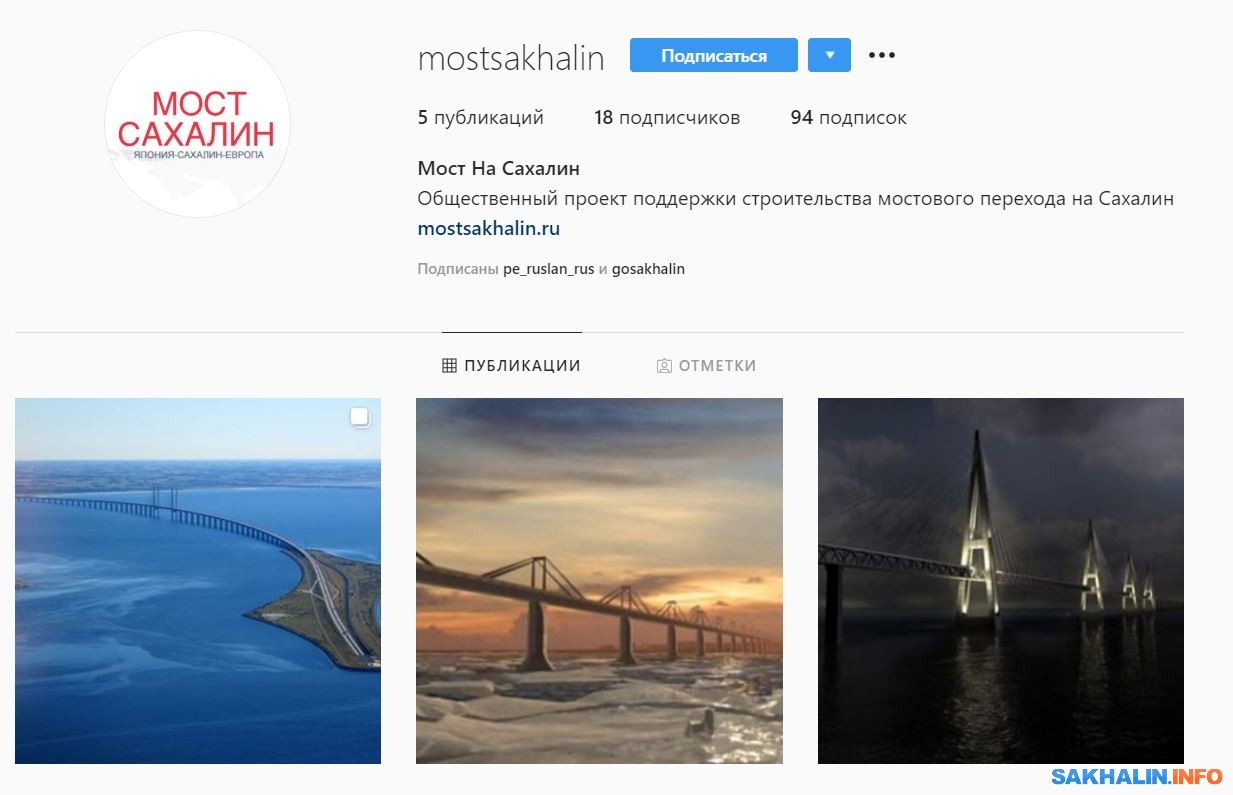The width and height of the screenshot is (1233, 795).
Task: Open the night cable-stayed bridge post
Action: click(1001, 581)
